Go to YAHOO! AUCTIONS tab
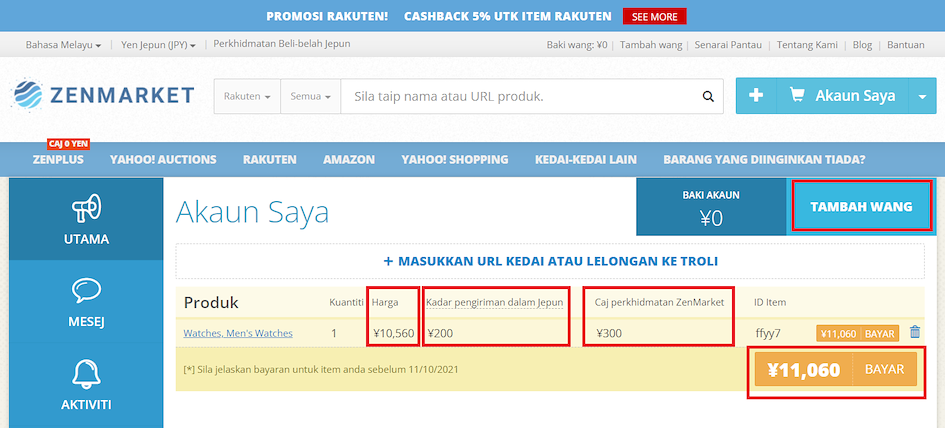This screenshot has width=945, height=428. 163,160
